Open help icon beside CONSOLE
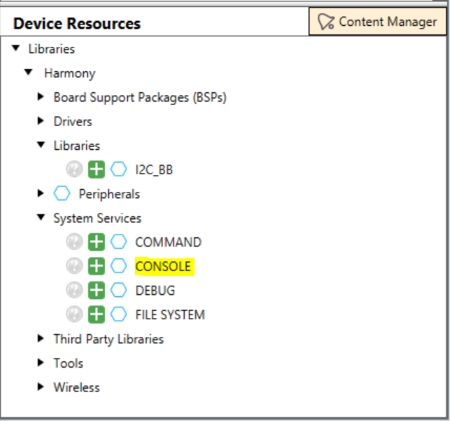The image size is (450, 421). click(74, 266)
